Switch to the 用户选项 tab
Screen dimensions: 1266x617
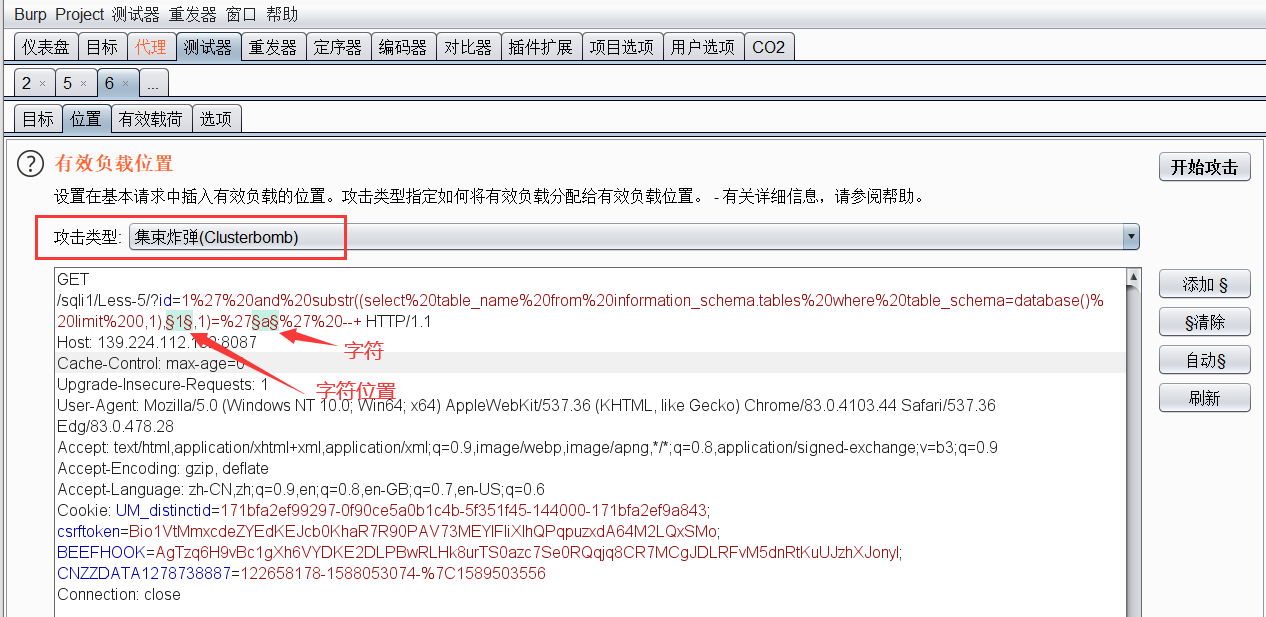[x=703, y=47]
